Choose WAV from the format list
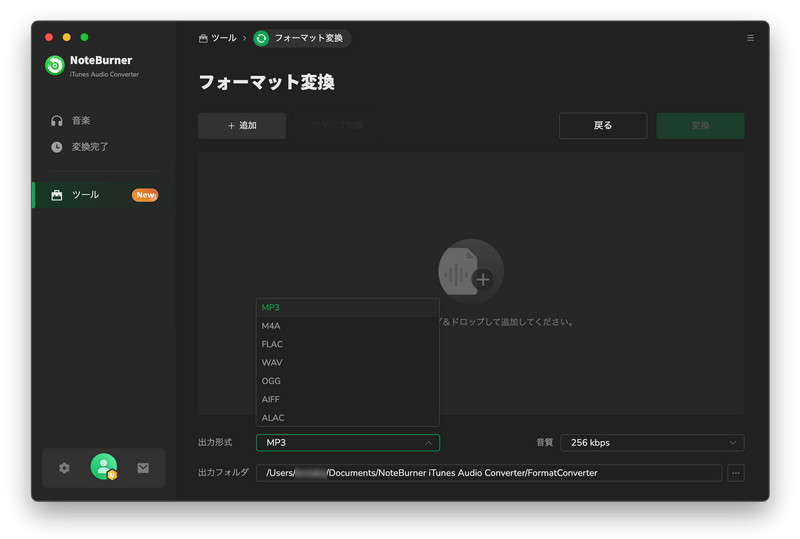 point(347,362)
